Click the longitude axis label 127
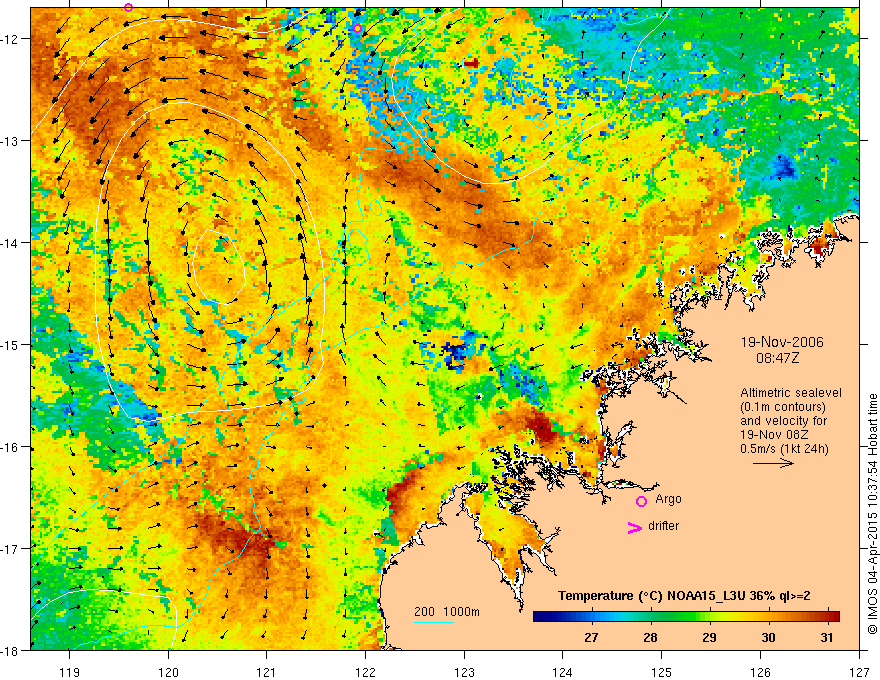 859,672
